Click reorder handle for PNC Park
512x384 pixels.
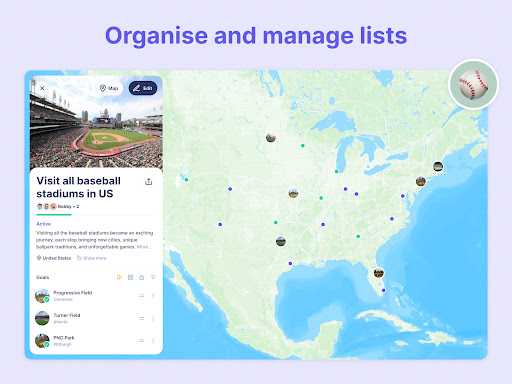142,341
